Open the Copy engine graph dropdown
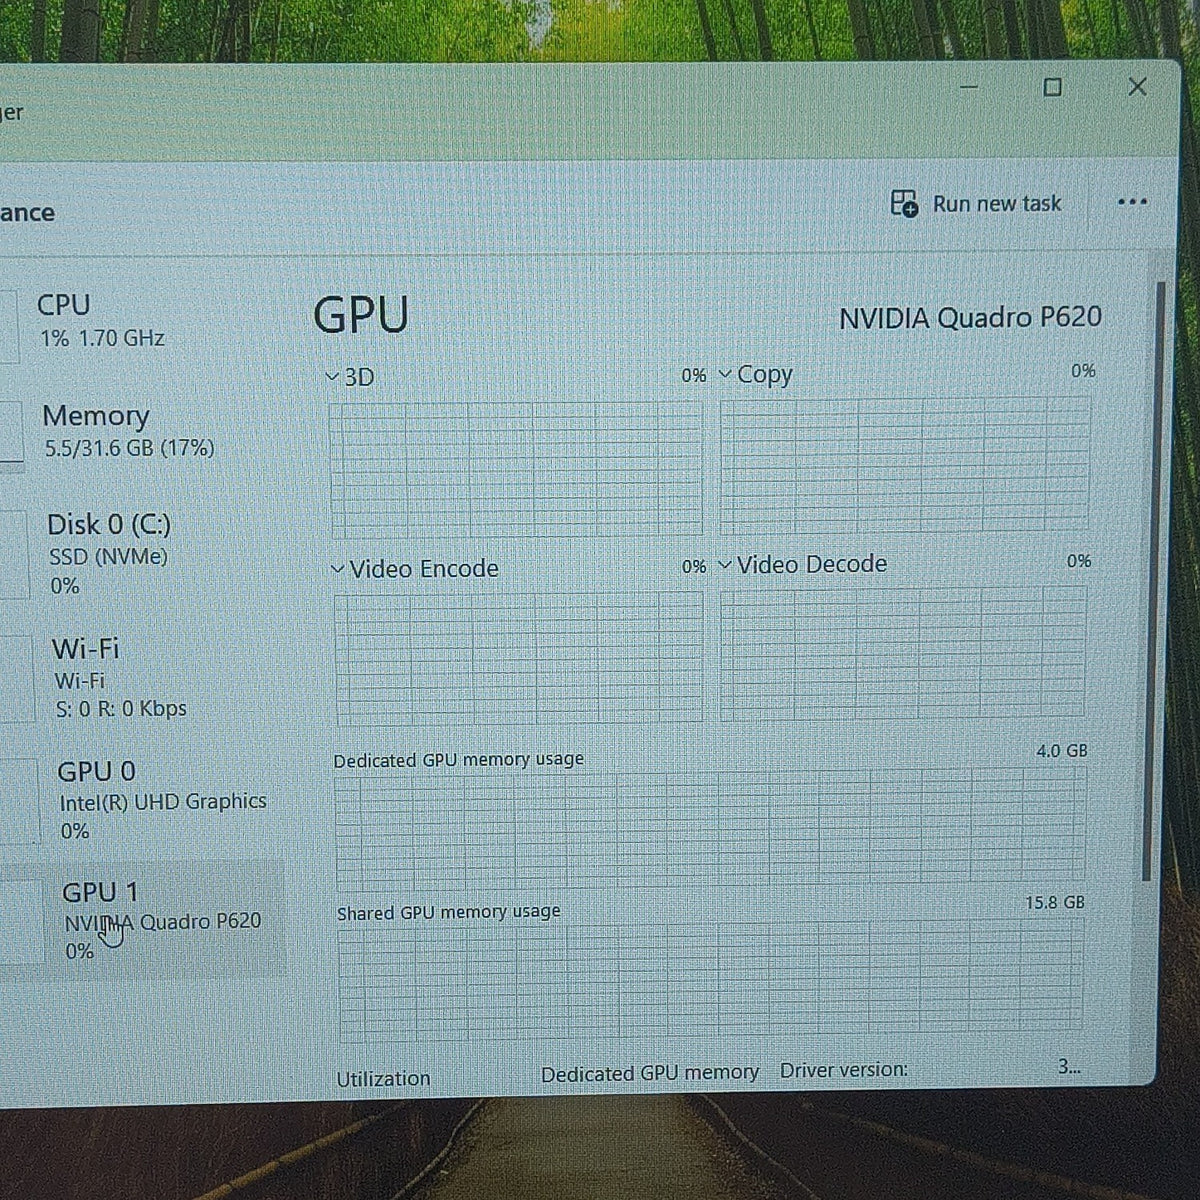The image size is (1200, 1200). click(x=756, y=375)
